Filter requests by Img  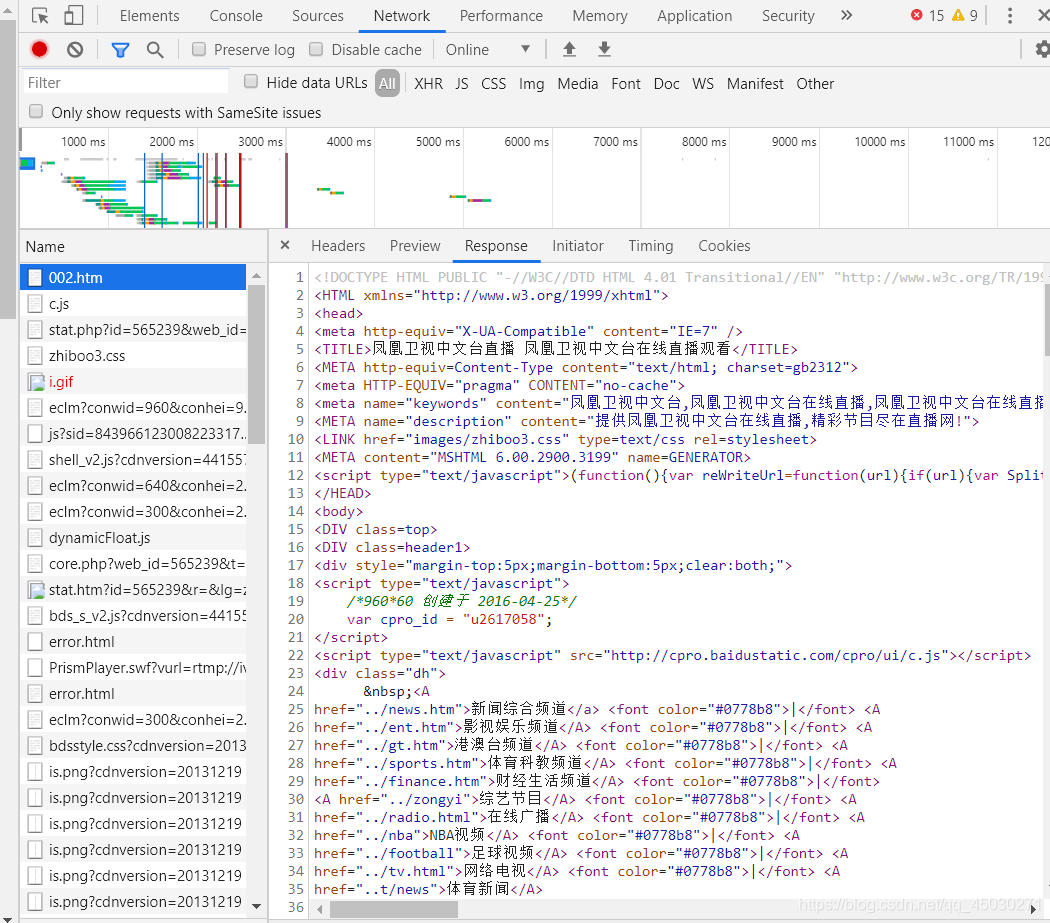[x=532, y=84]
